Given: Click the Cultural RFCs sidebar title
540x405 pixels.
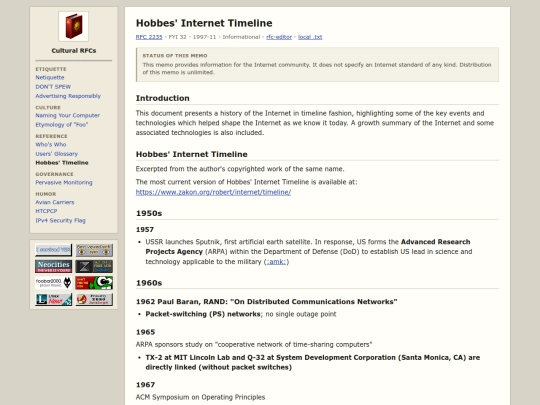Looking at the screenshot, I should pos(74,51).
